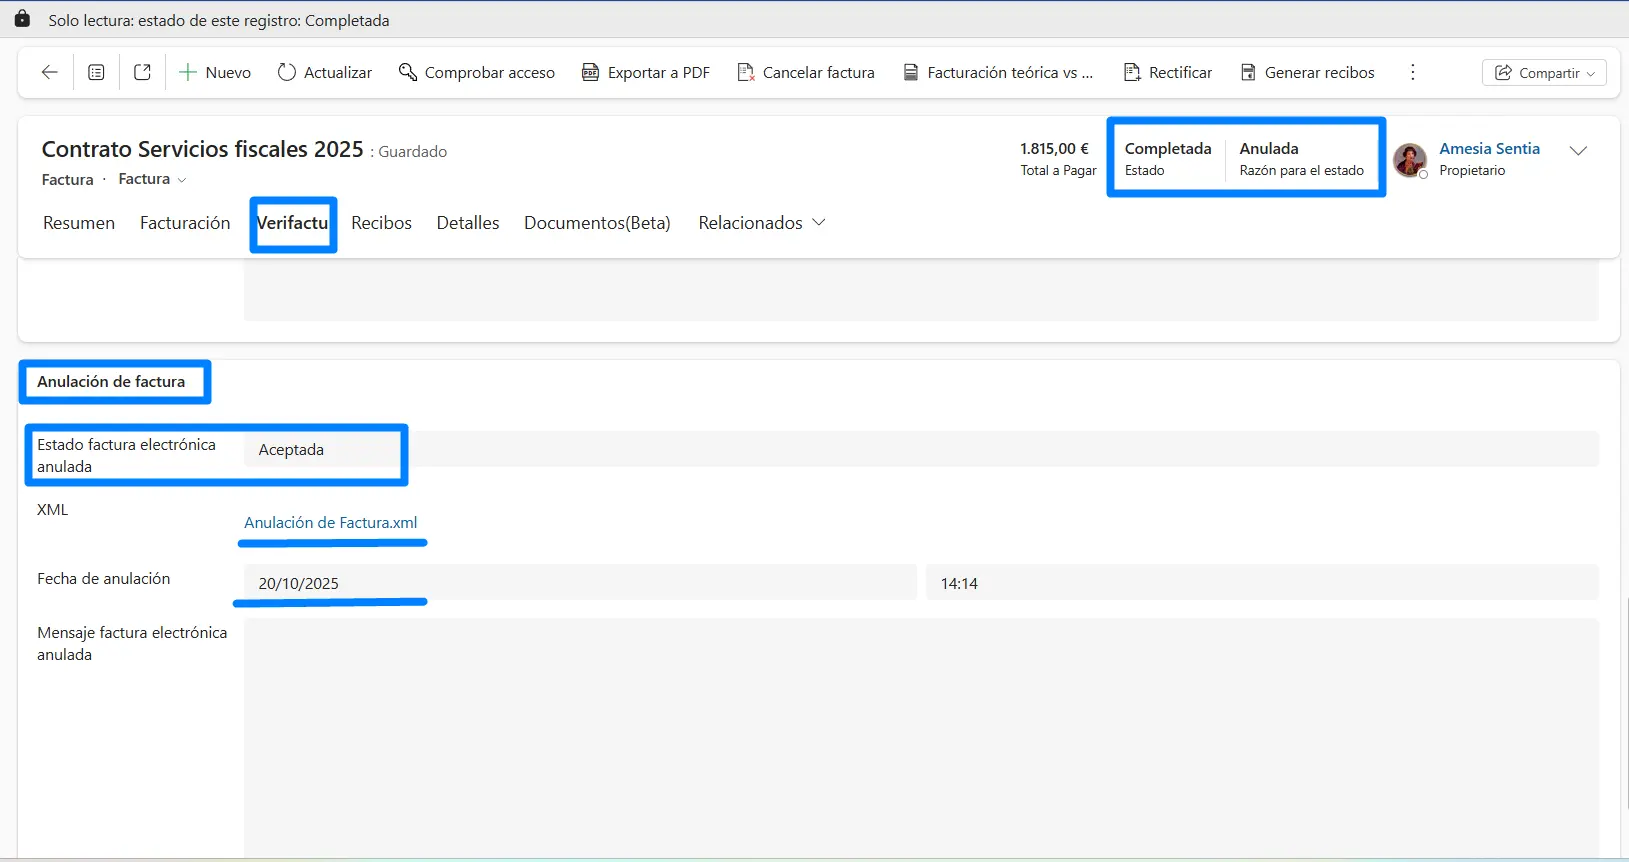Open the Anulación de Factura.xml link
Viewport: 1629px width, 862px height.
330,522
